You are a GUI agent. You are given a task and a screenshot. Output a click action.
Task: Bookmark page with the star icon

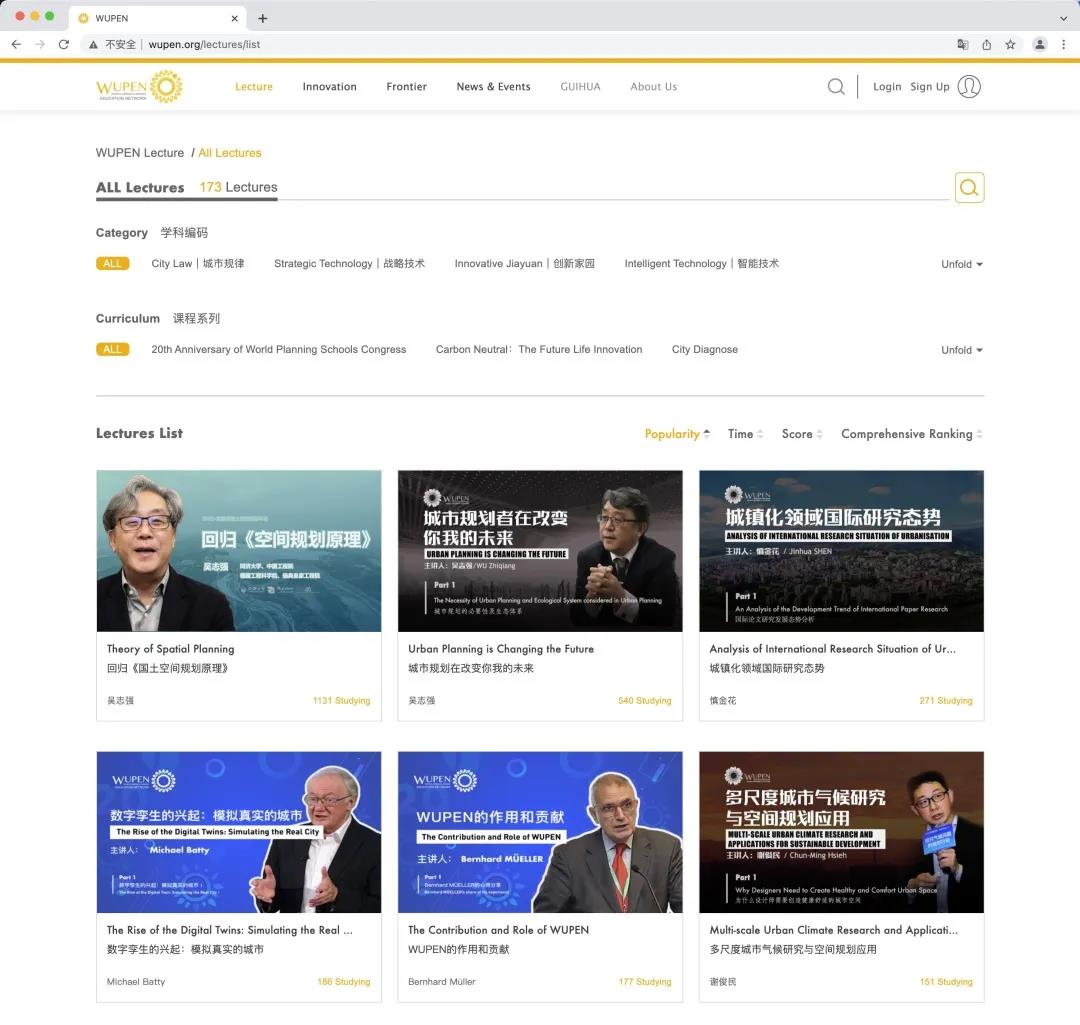[x=1010, y=45]
